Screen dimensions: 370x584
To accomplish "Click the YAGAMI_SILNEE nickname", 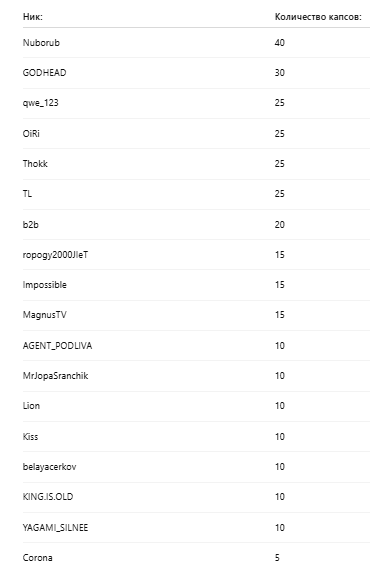I will [56, 527].
